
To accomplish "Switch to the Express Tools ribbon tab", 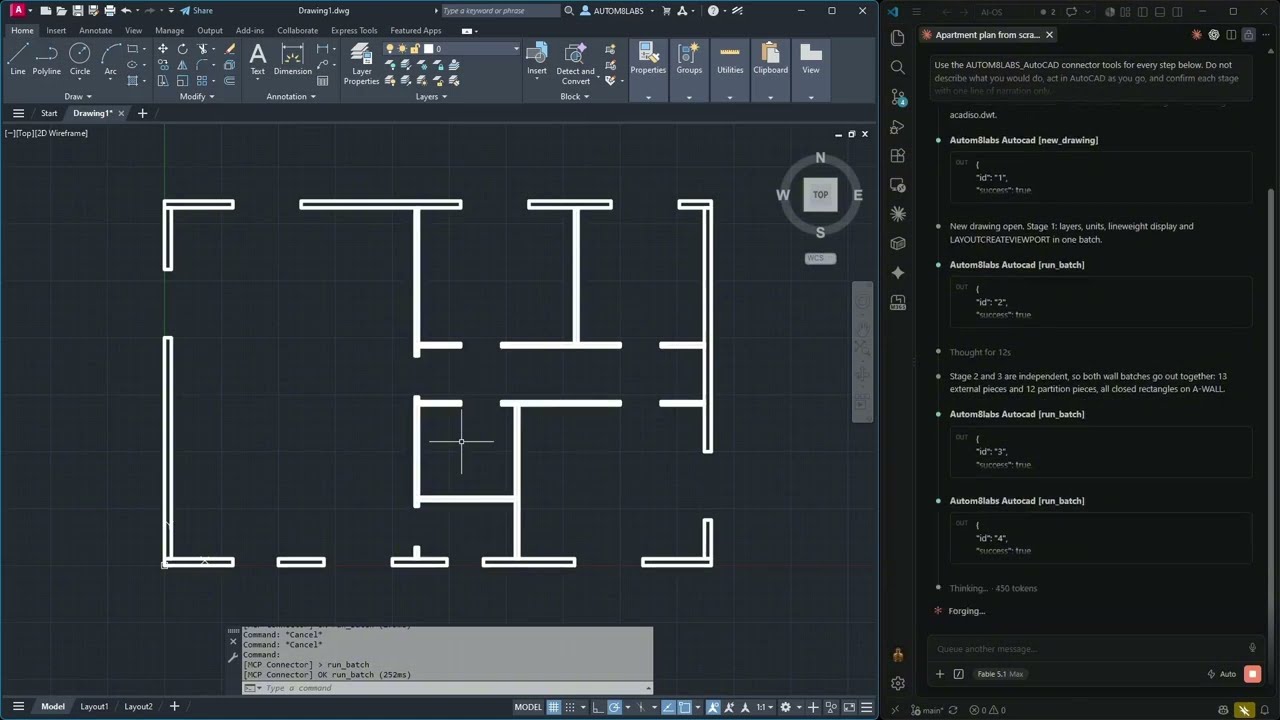I will [354, 30].
